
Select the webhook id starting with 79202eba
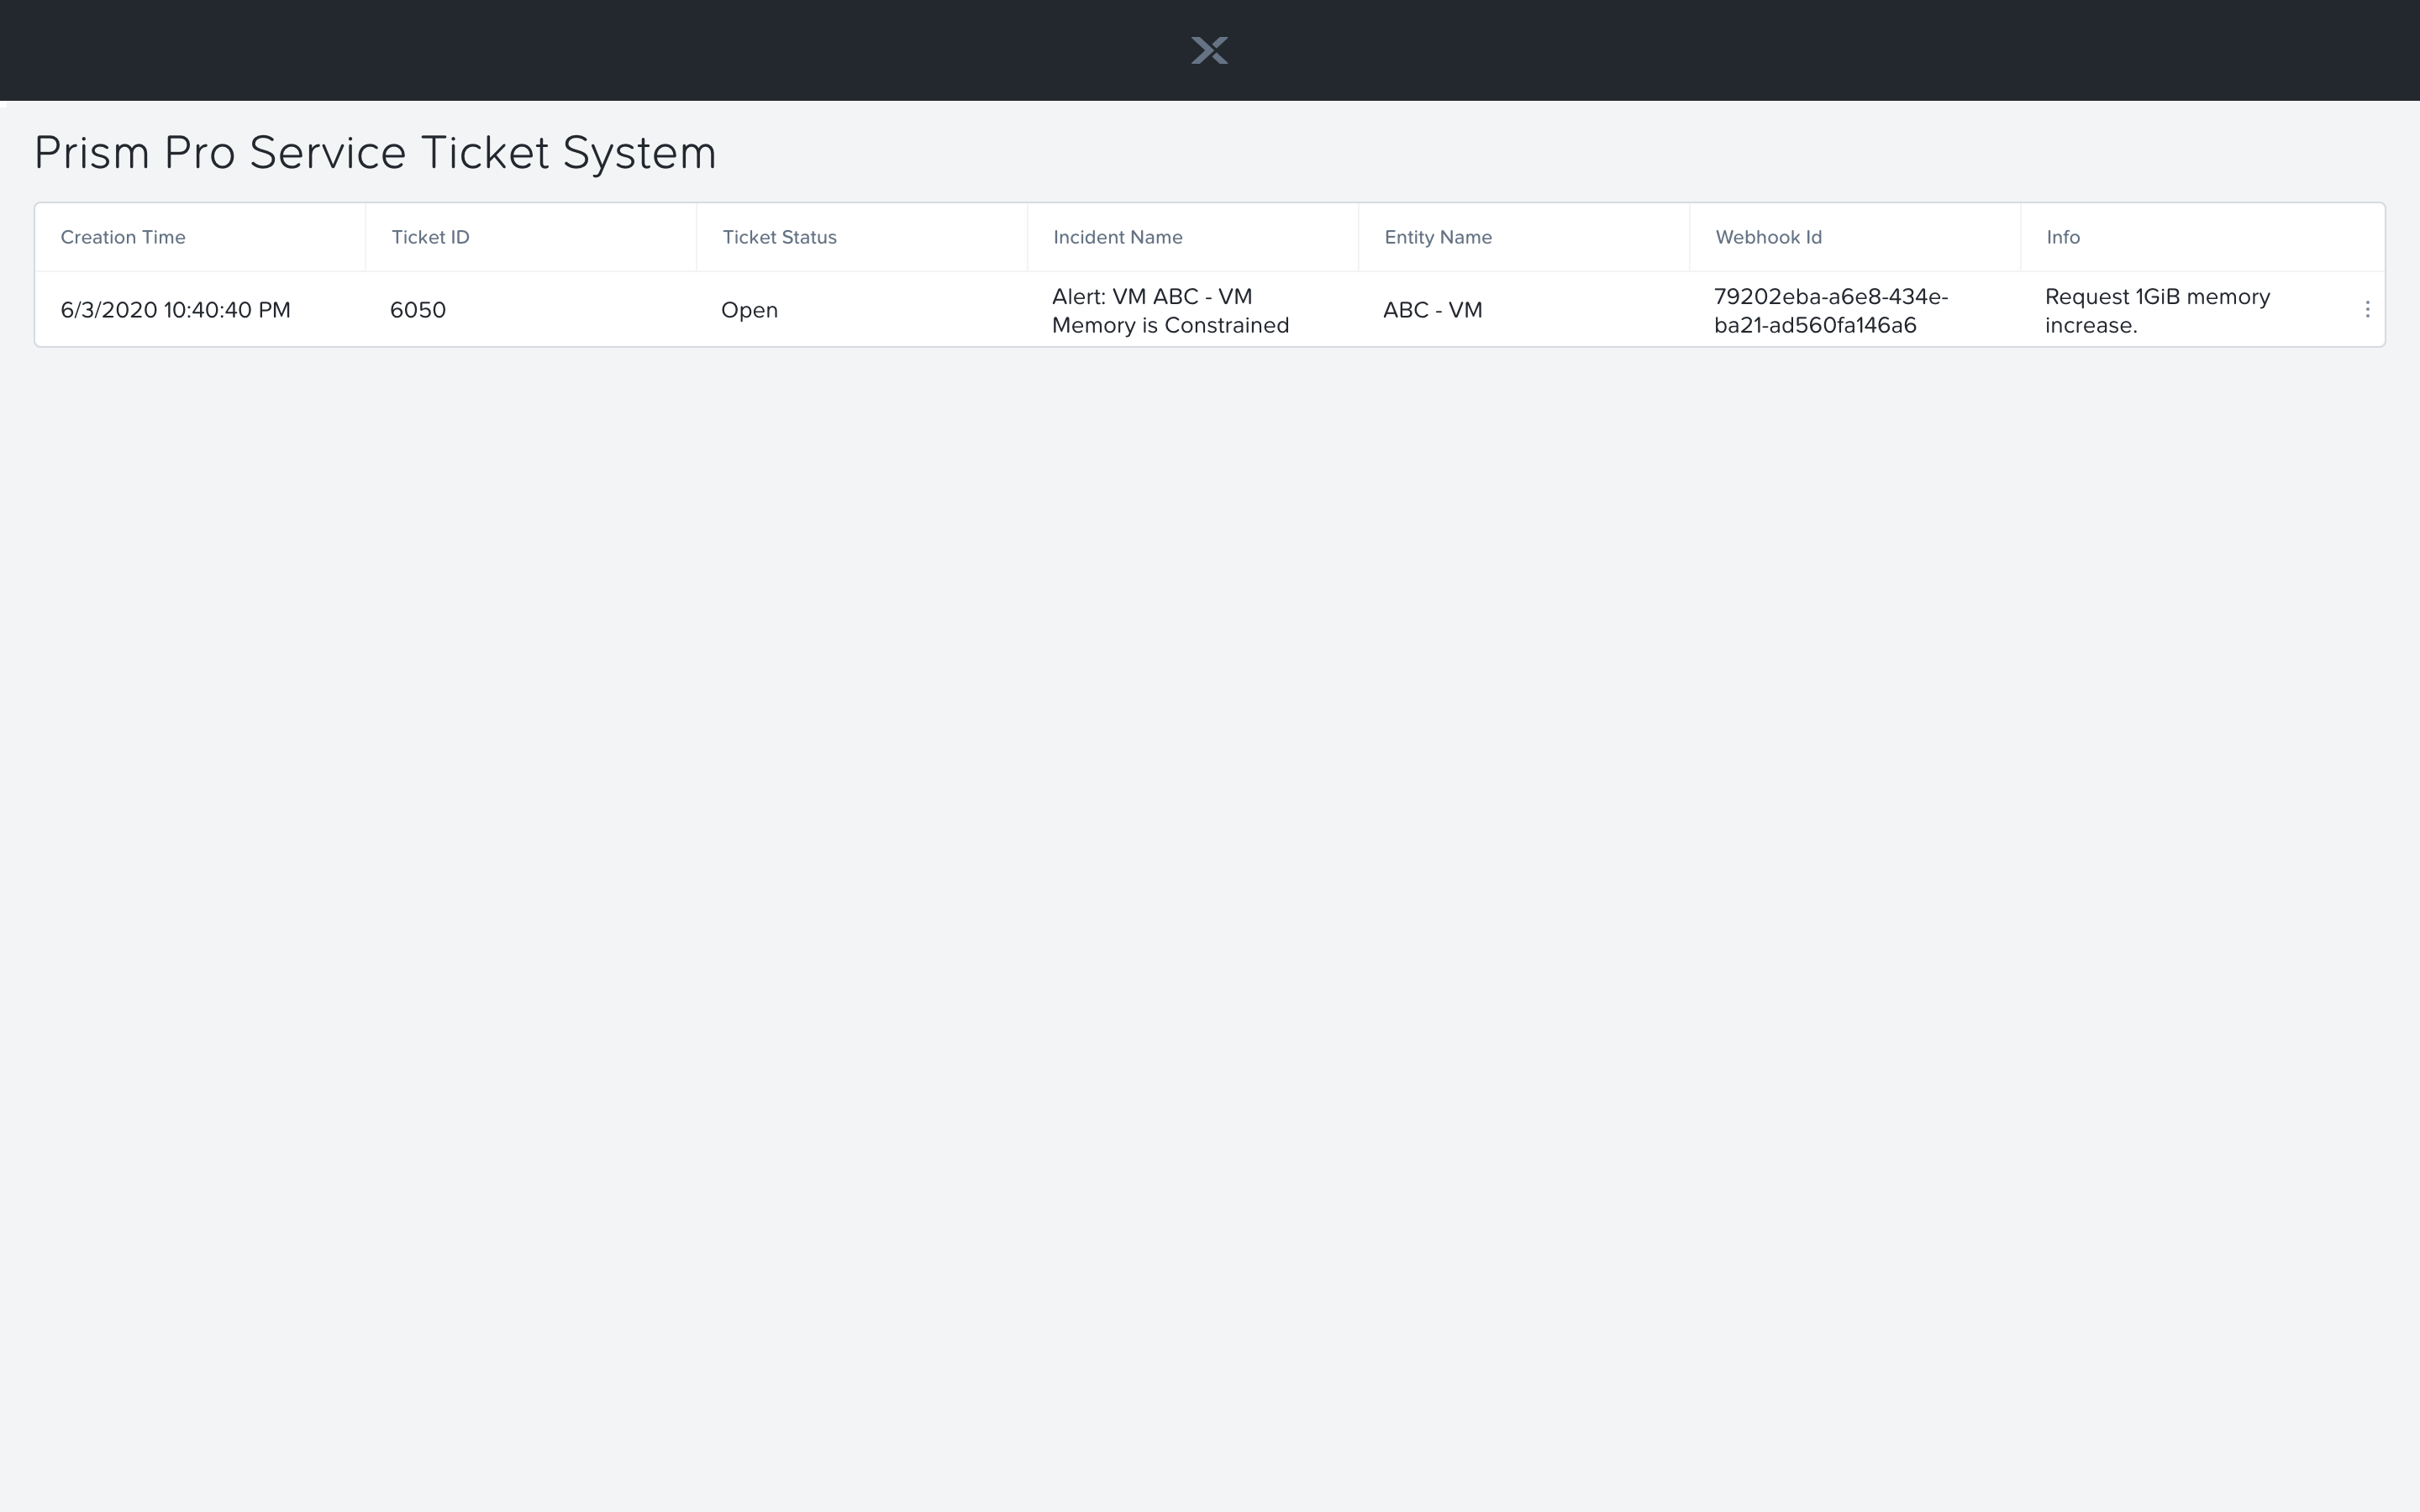[x=1831, y=311]
